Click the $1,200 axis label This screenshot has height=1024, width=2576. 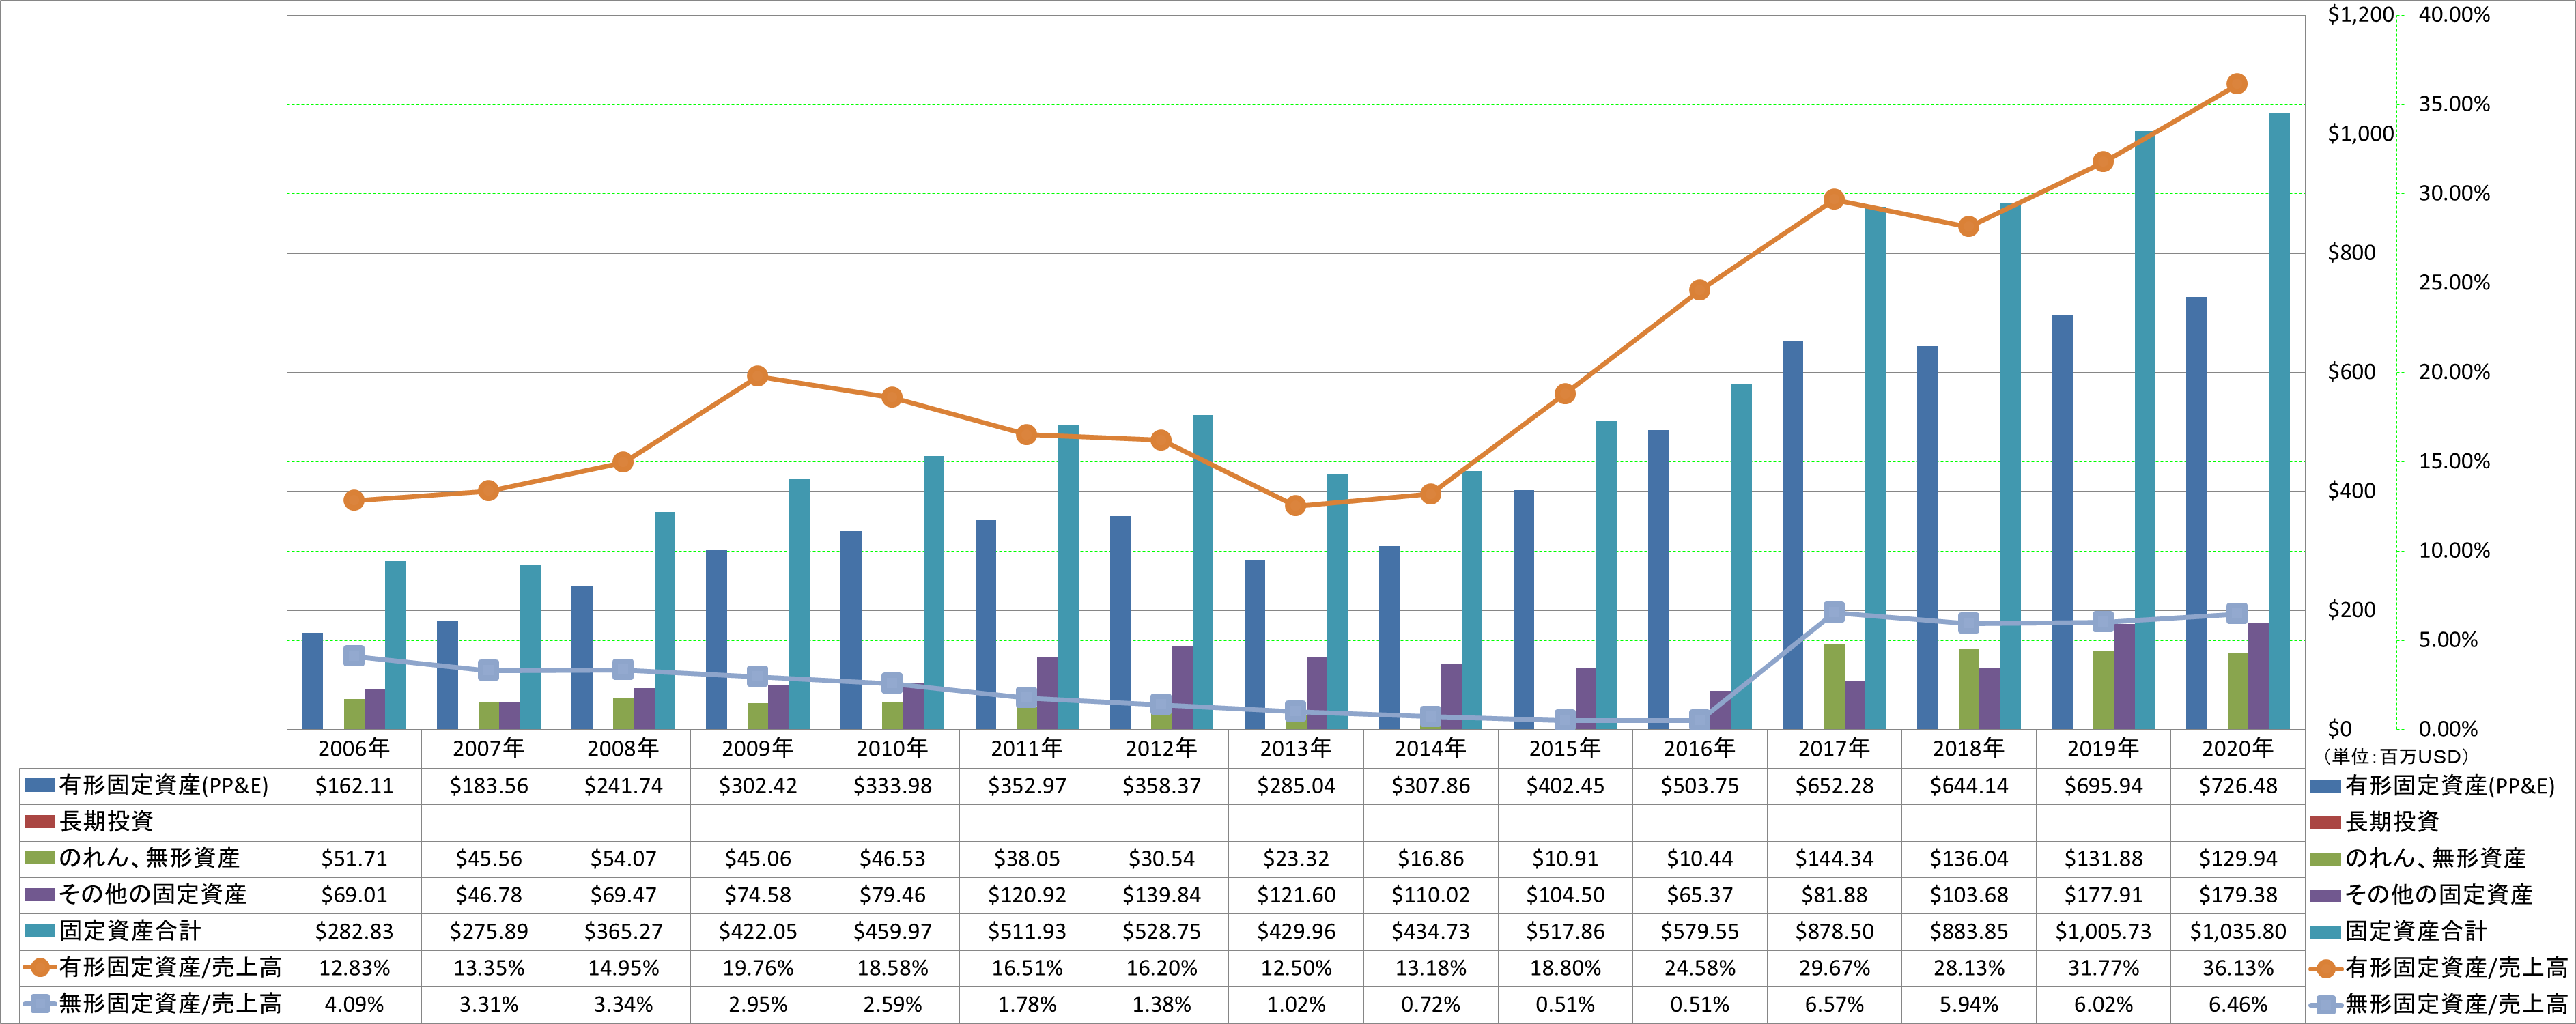(2360, 15)
